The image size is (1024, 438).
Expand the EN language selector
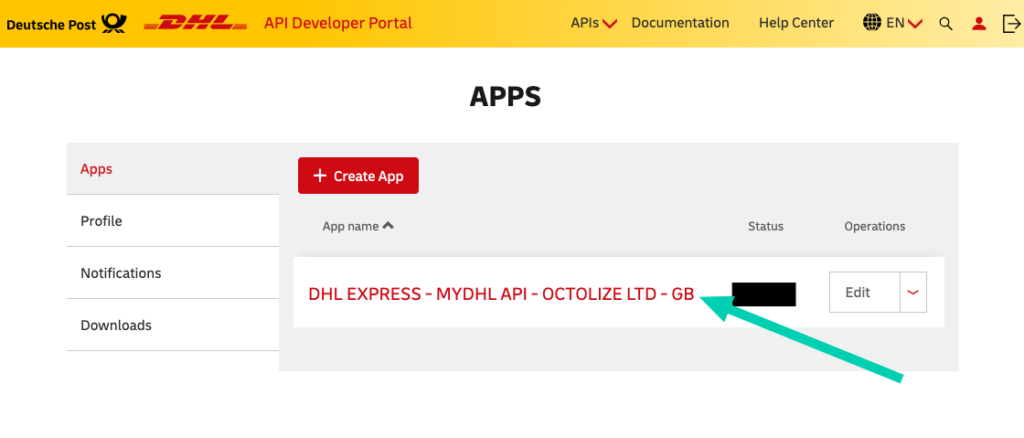pos(904,23)
